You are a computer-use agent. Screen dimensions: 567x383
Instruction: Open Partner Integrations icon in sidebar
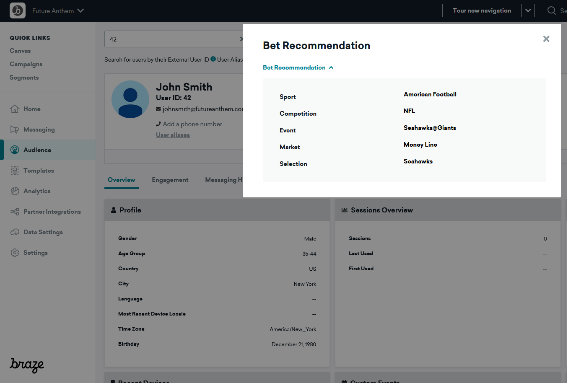pyautogui.click(x=14, y=212)
